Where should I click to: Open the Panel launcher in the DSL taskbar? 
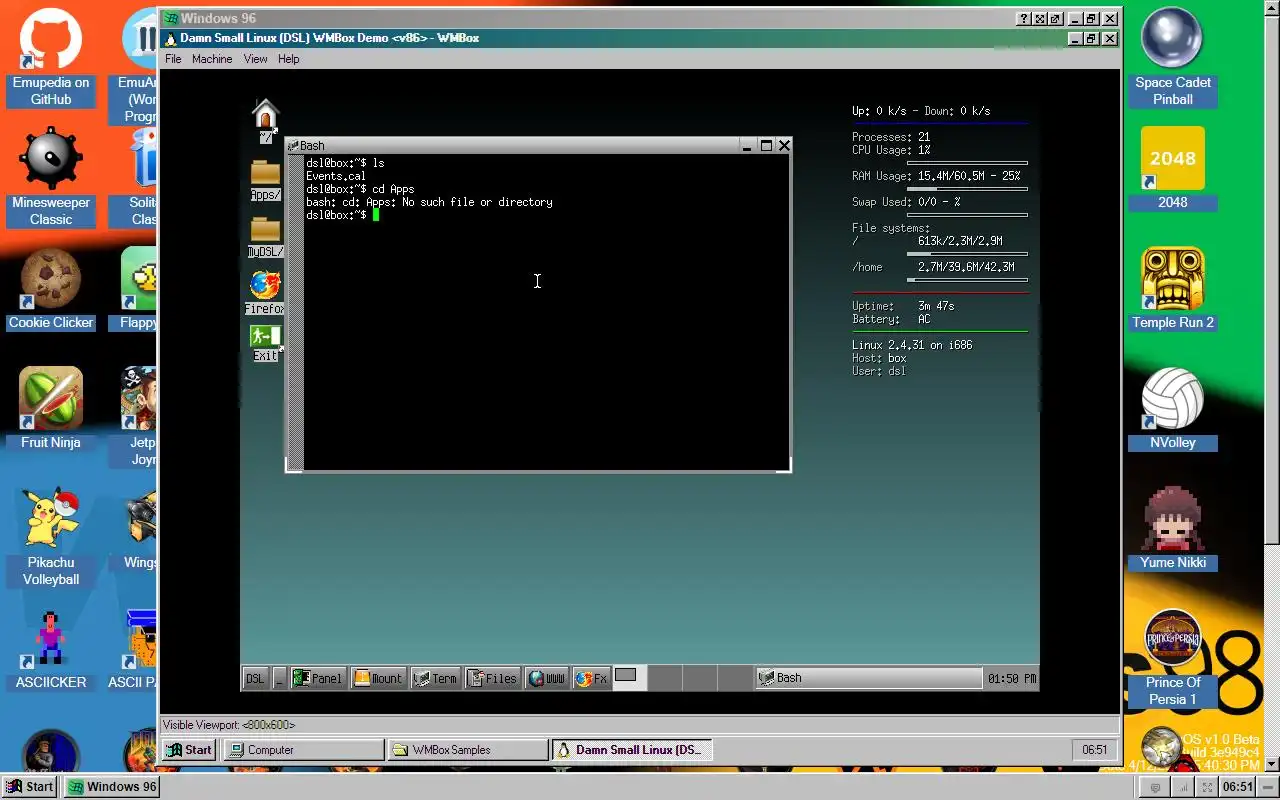317,678
